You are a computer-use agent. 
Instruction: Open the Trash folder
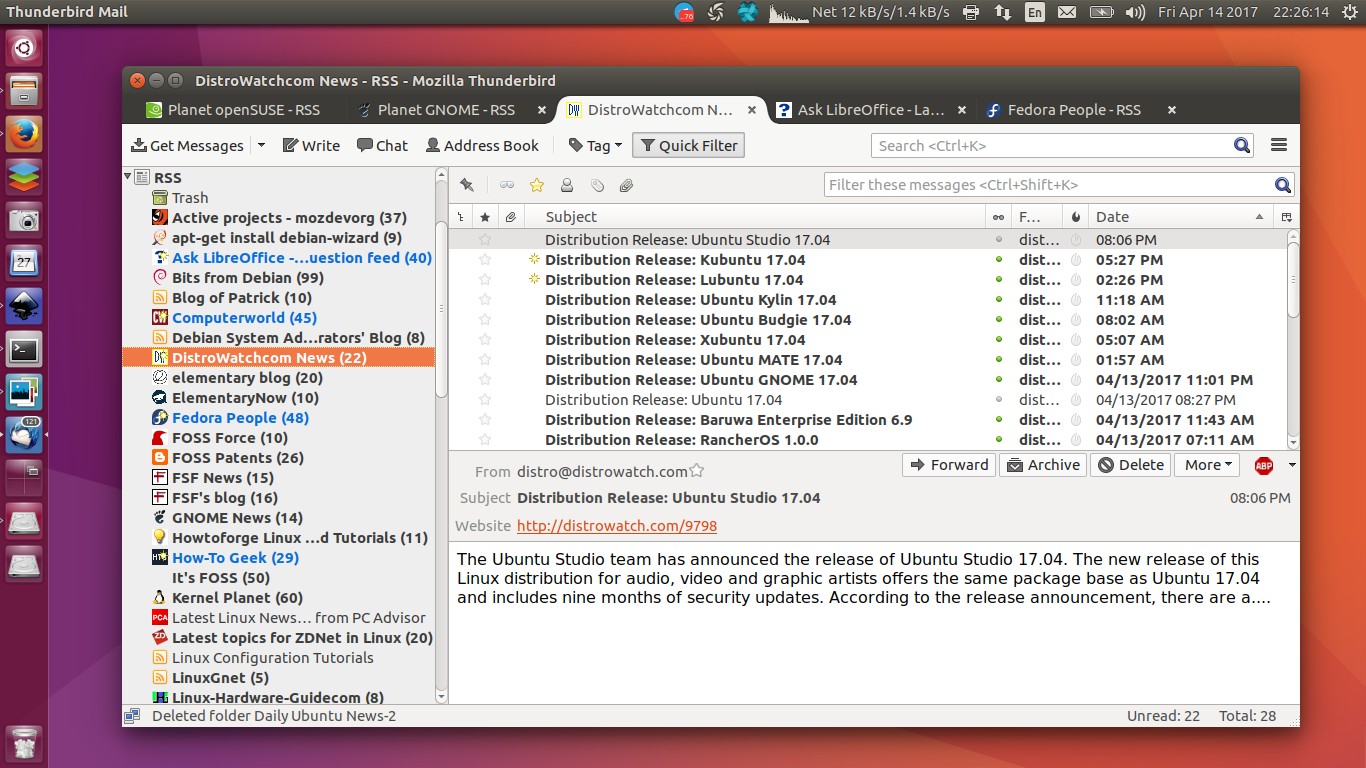tap(190, 198)
